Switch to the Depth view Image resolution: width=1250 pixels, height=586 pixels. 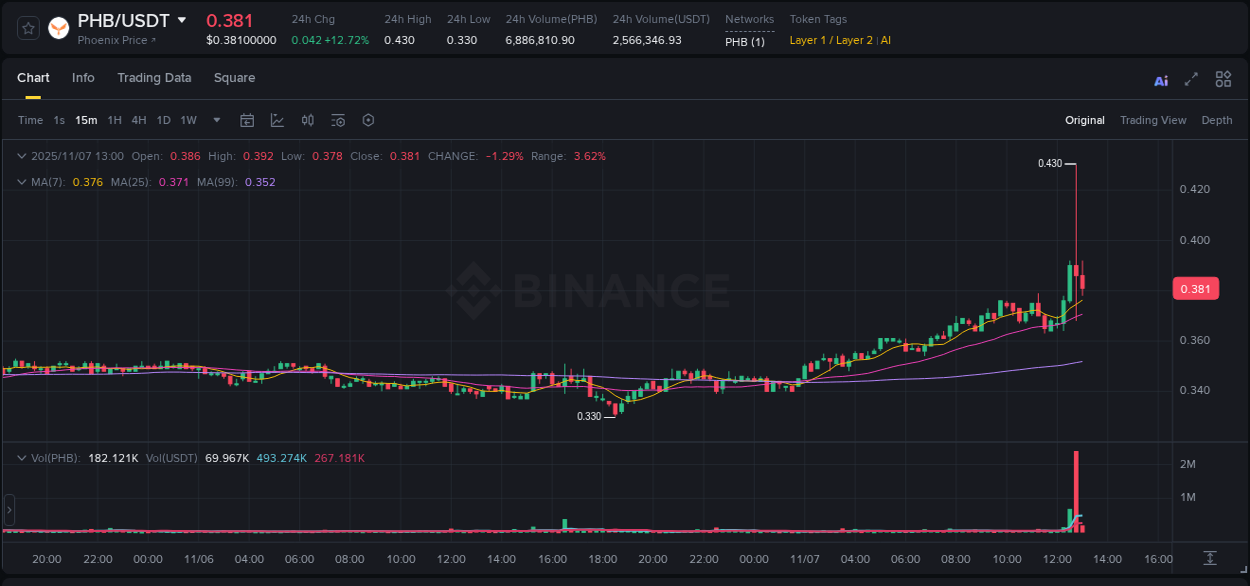coord(1217,120)
